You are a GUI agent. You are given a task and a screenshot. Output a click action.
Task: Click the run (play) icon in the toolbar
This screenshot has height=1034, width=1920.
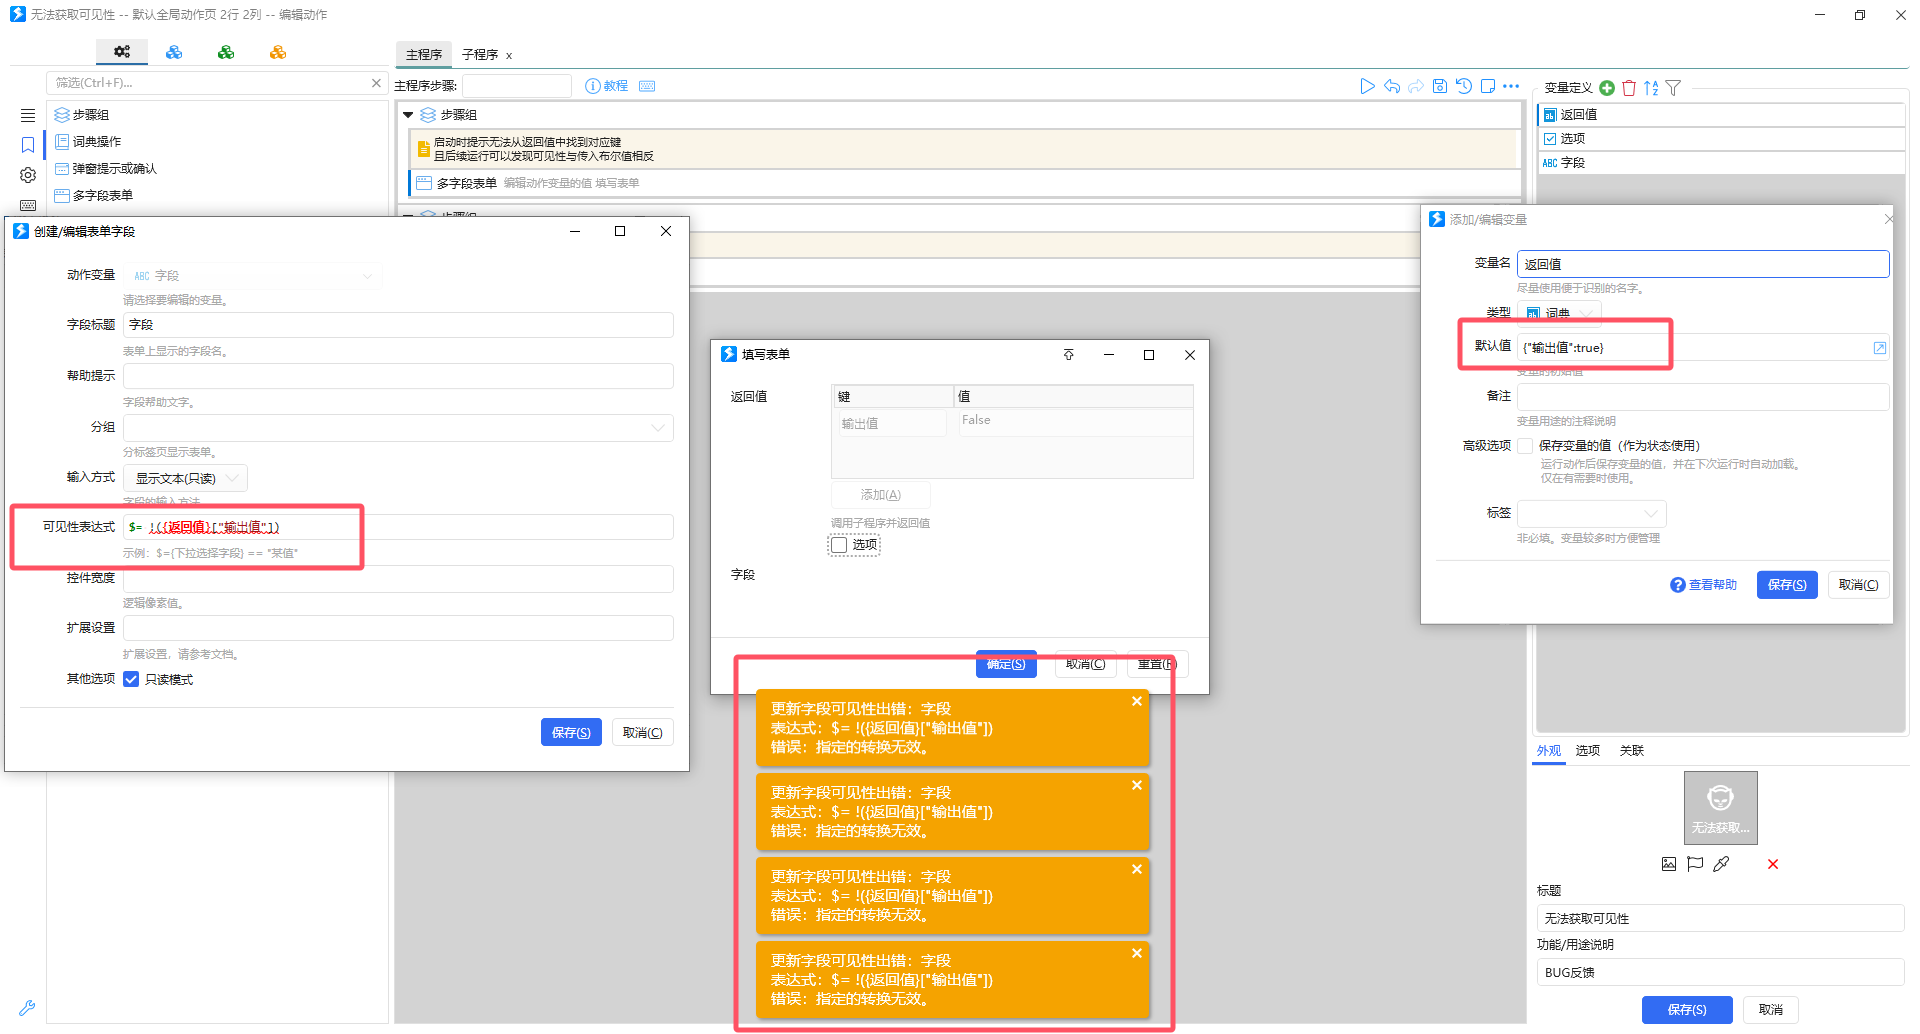(x=1367, y=87)
